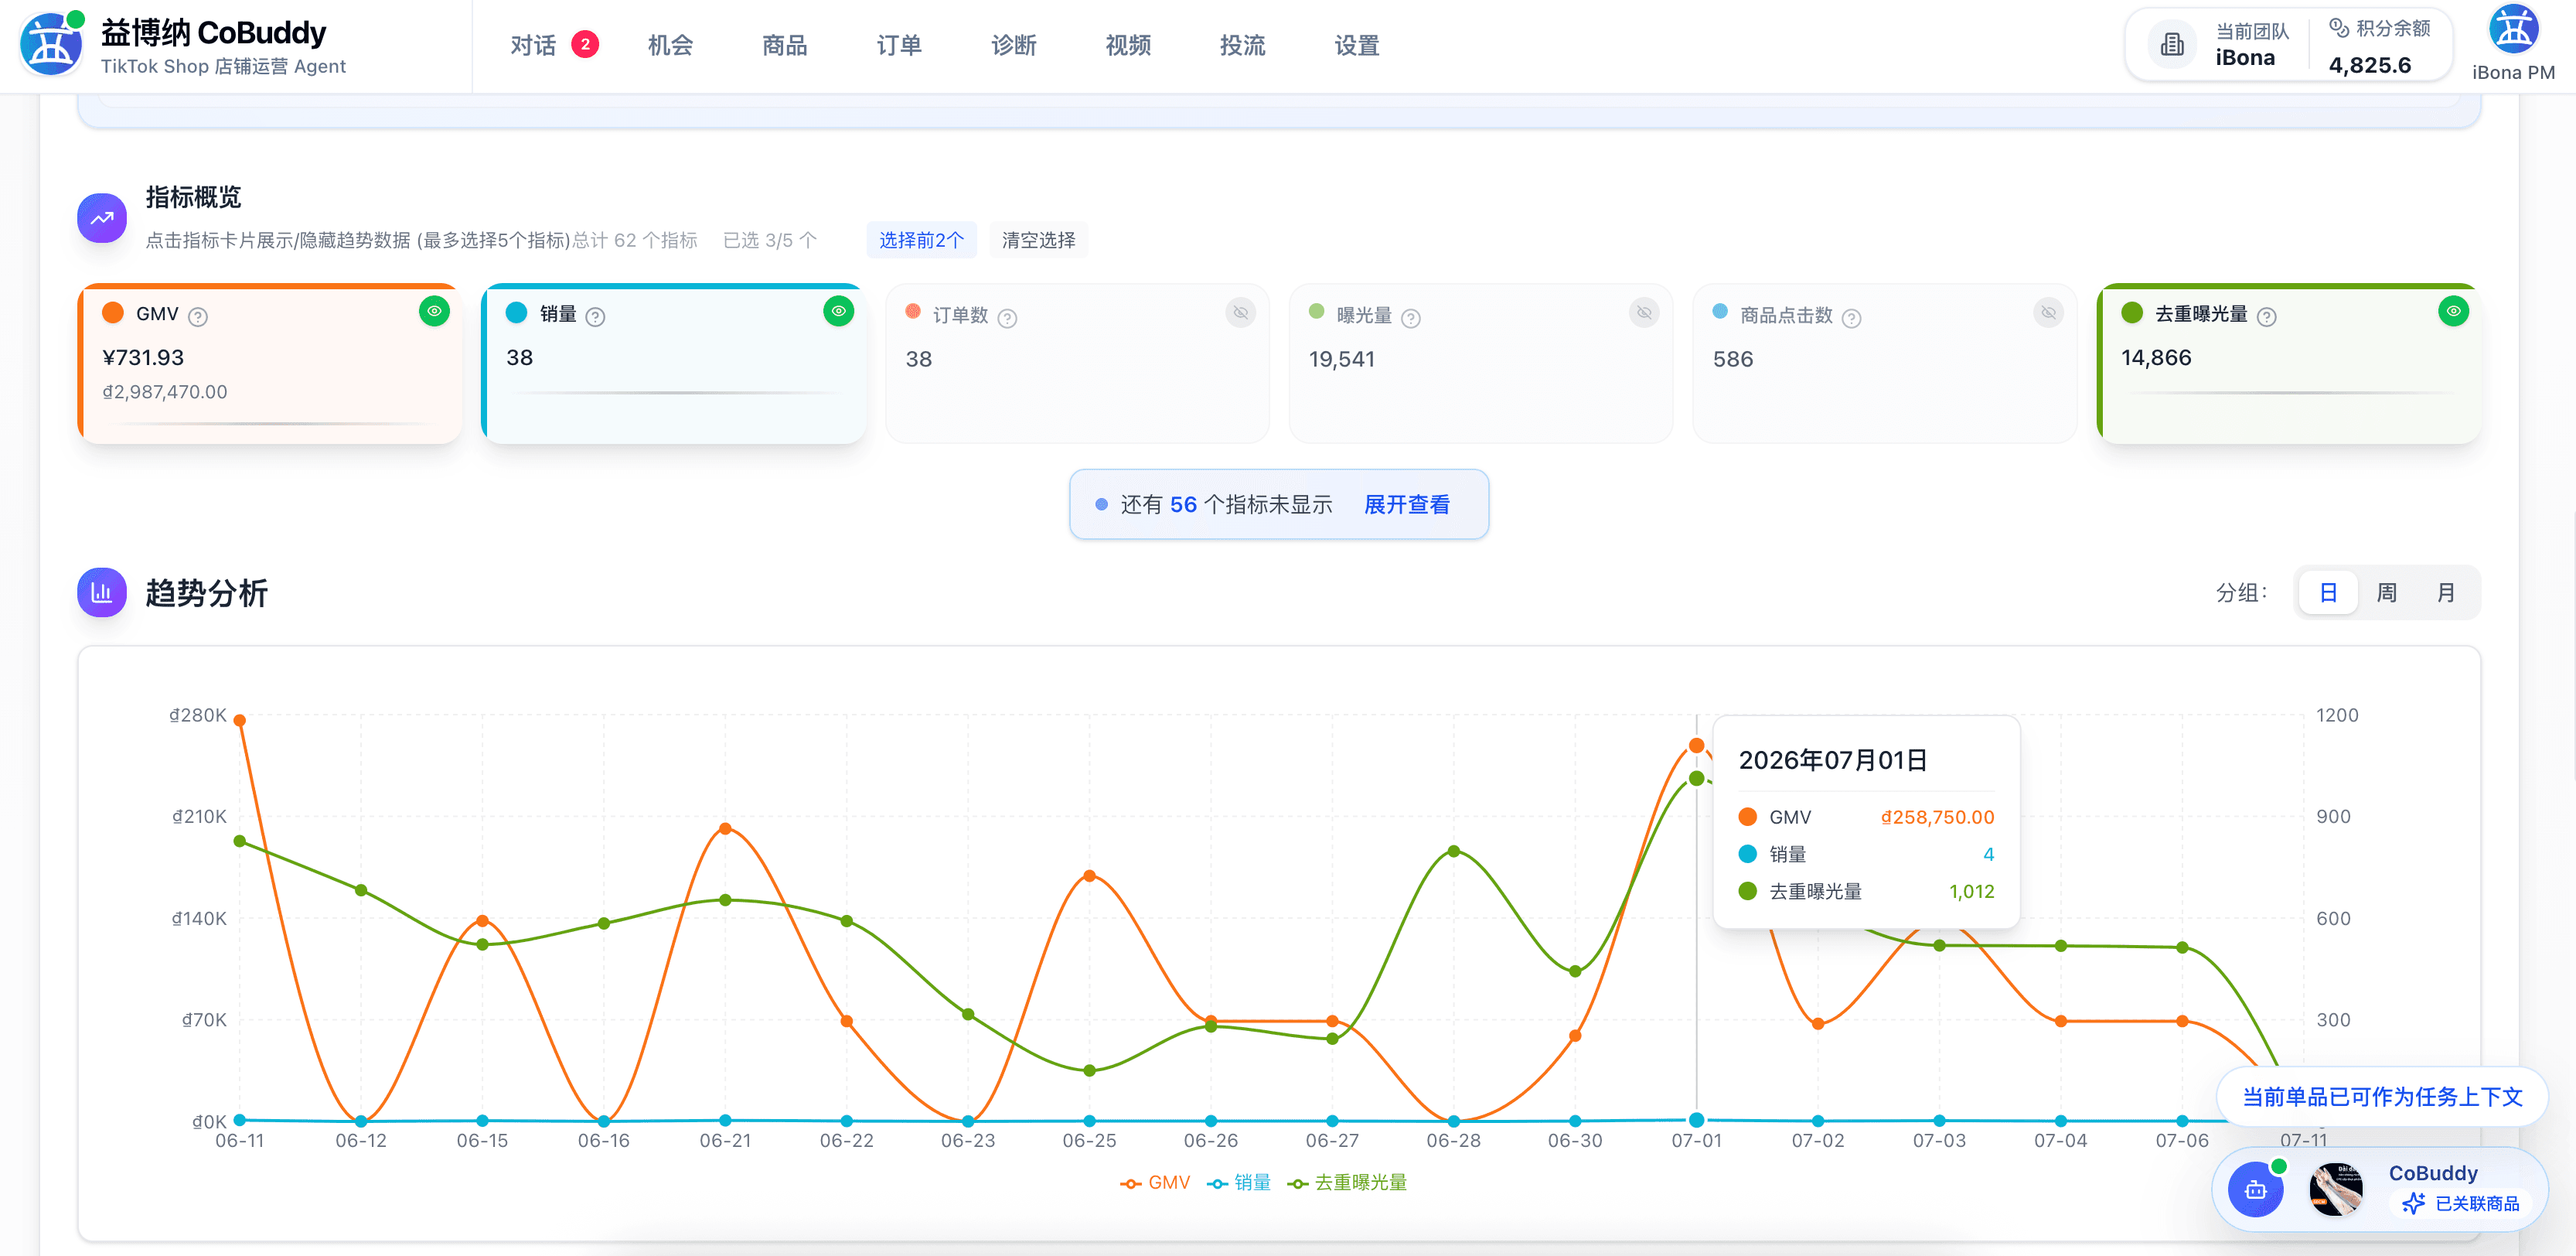Open the 对话 tab
This screenshot has height=1256, width=2576.
tap(533, 45)
